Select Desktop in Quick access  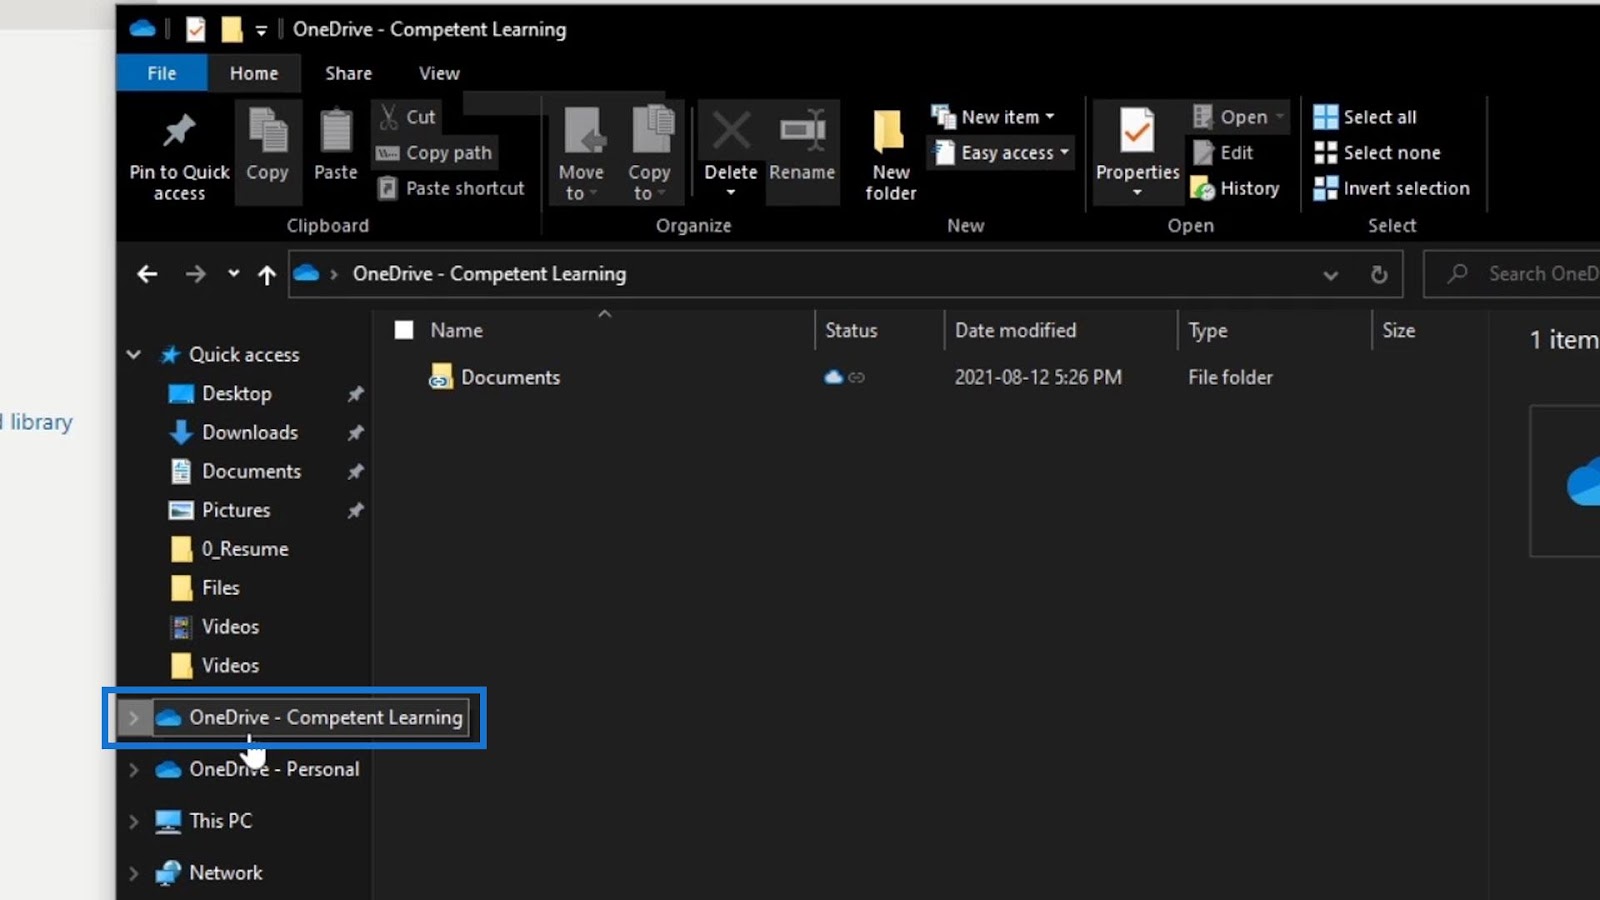(x=236, y=394)
